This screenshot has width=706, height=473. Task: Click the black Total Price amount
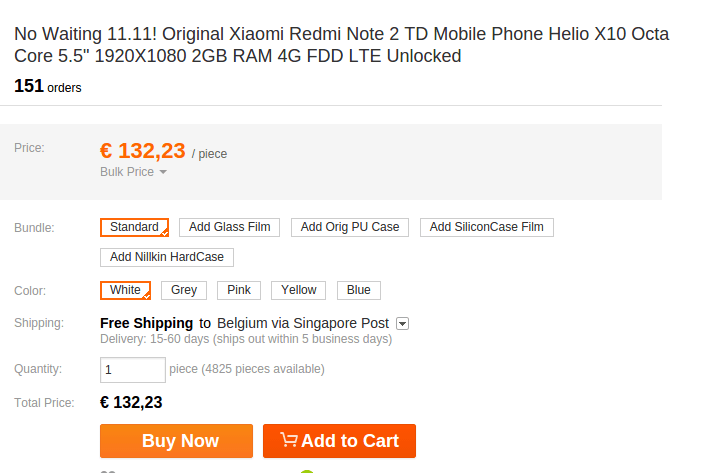[x=131, y=402]
